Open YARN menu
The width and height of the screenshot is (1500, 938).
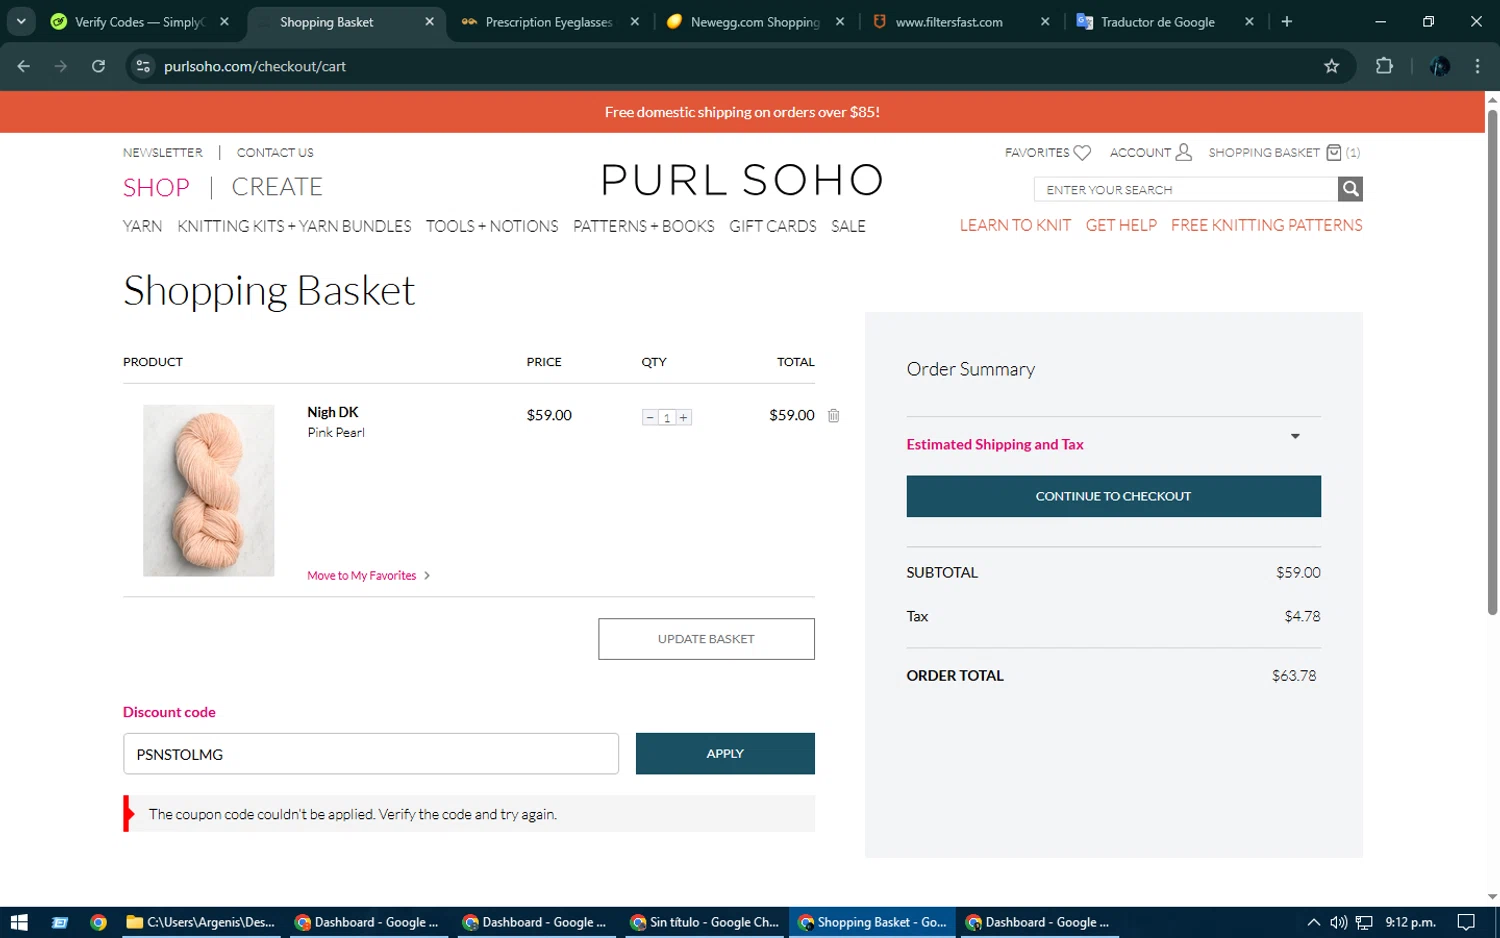point(142,226)
